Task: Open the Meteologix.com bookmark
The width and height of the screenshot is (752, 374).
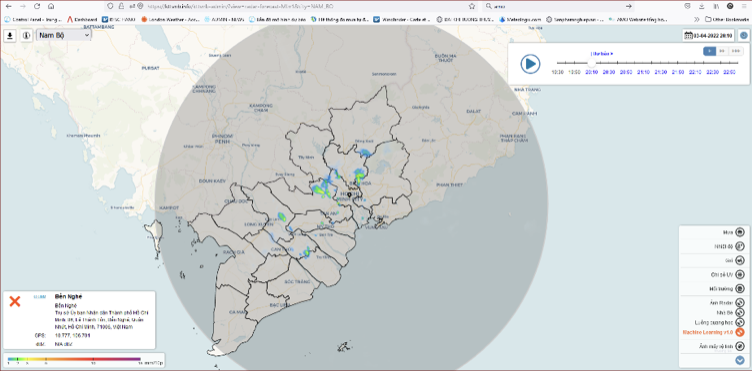Action: pyautogui.click(x=520, y=20)
